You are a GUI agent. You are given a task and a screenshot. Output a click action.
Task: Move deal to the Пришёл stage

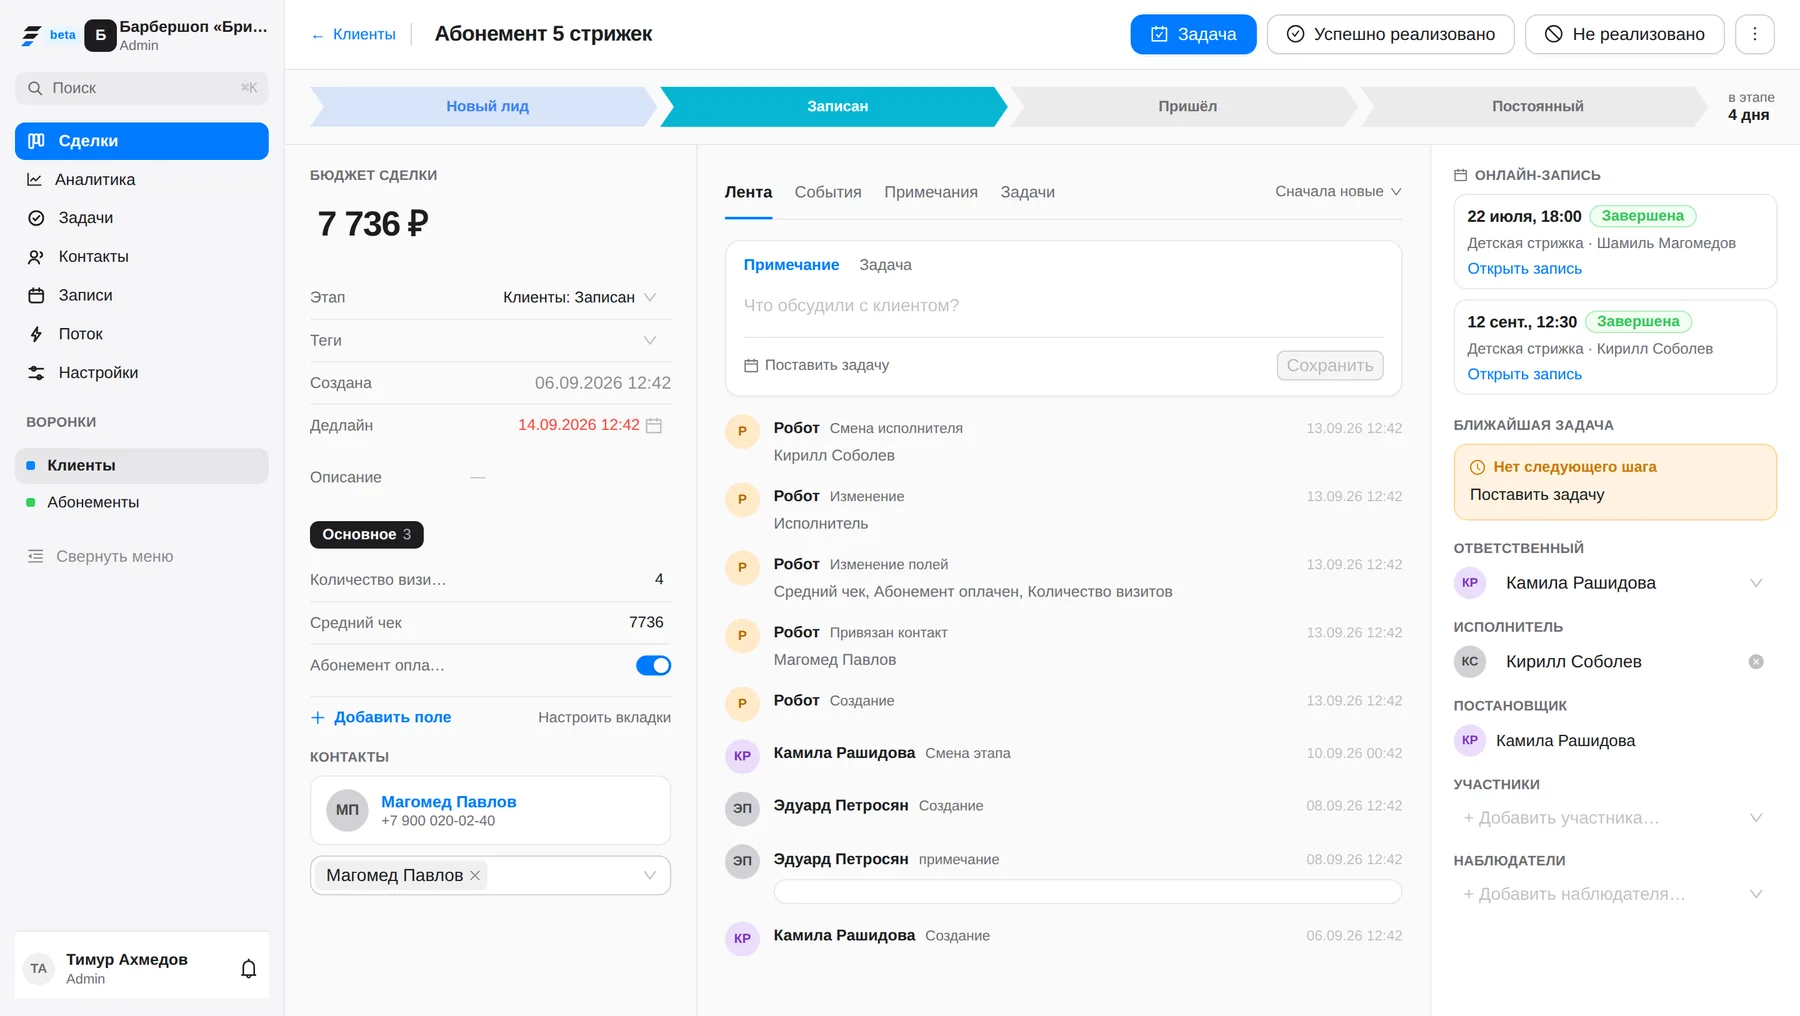(1187, 106)
